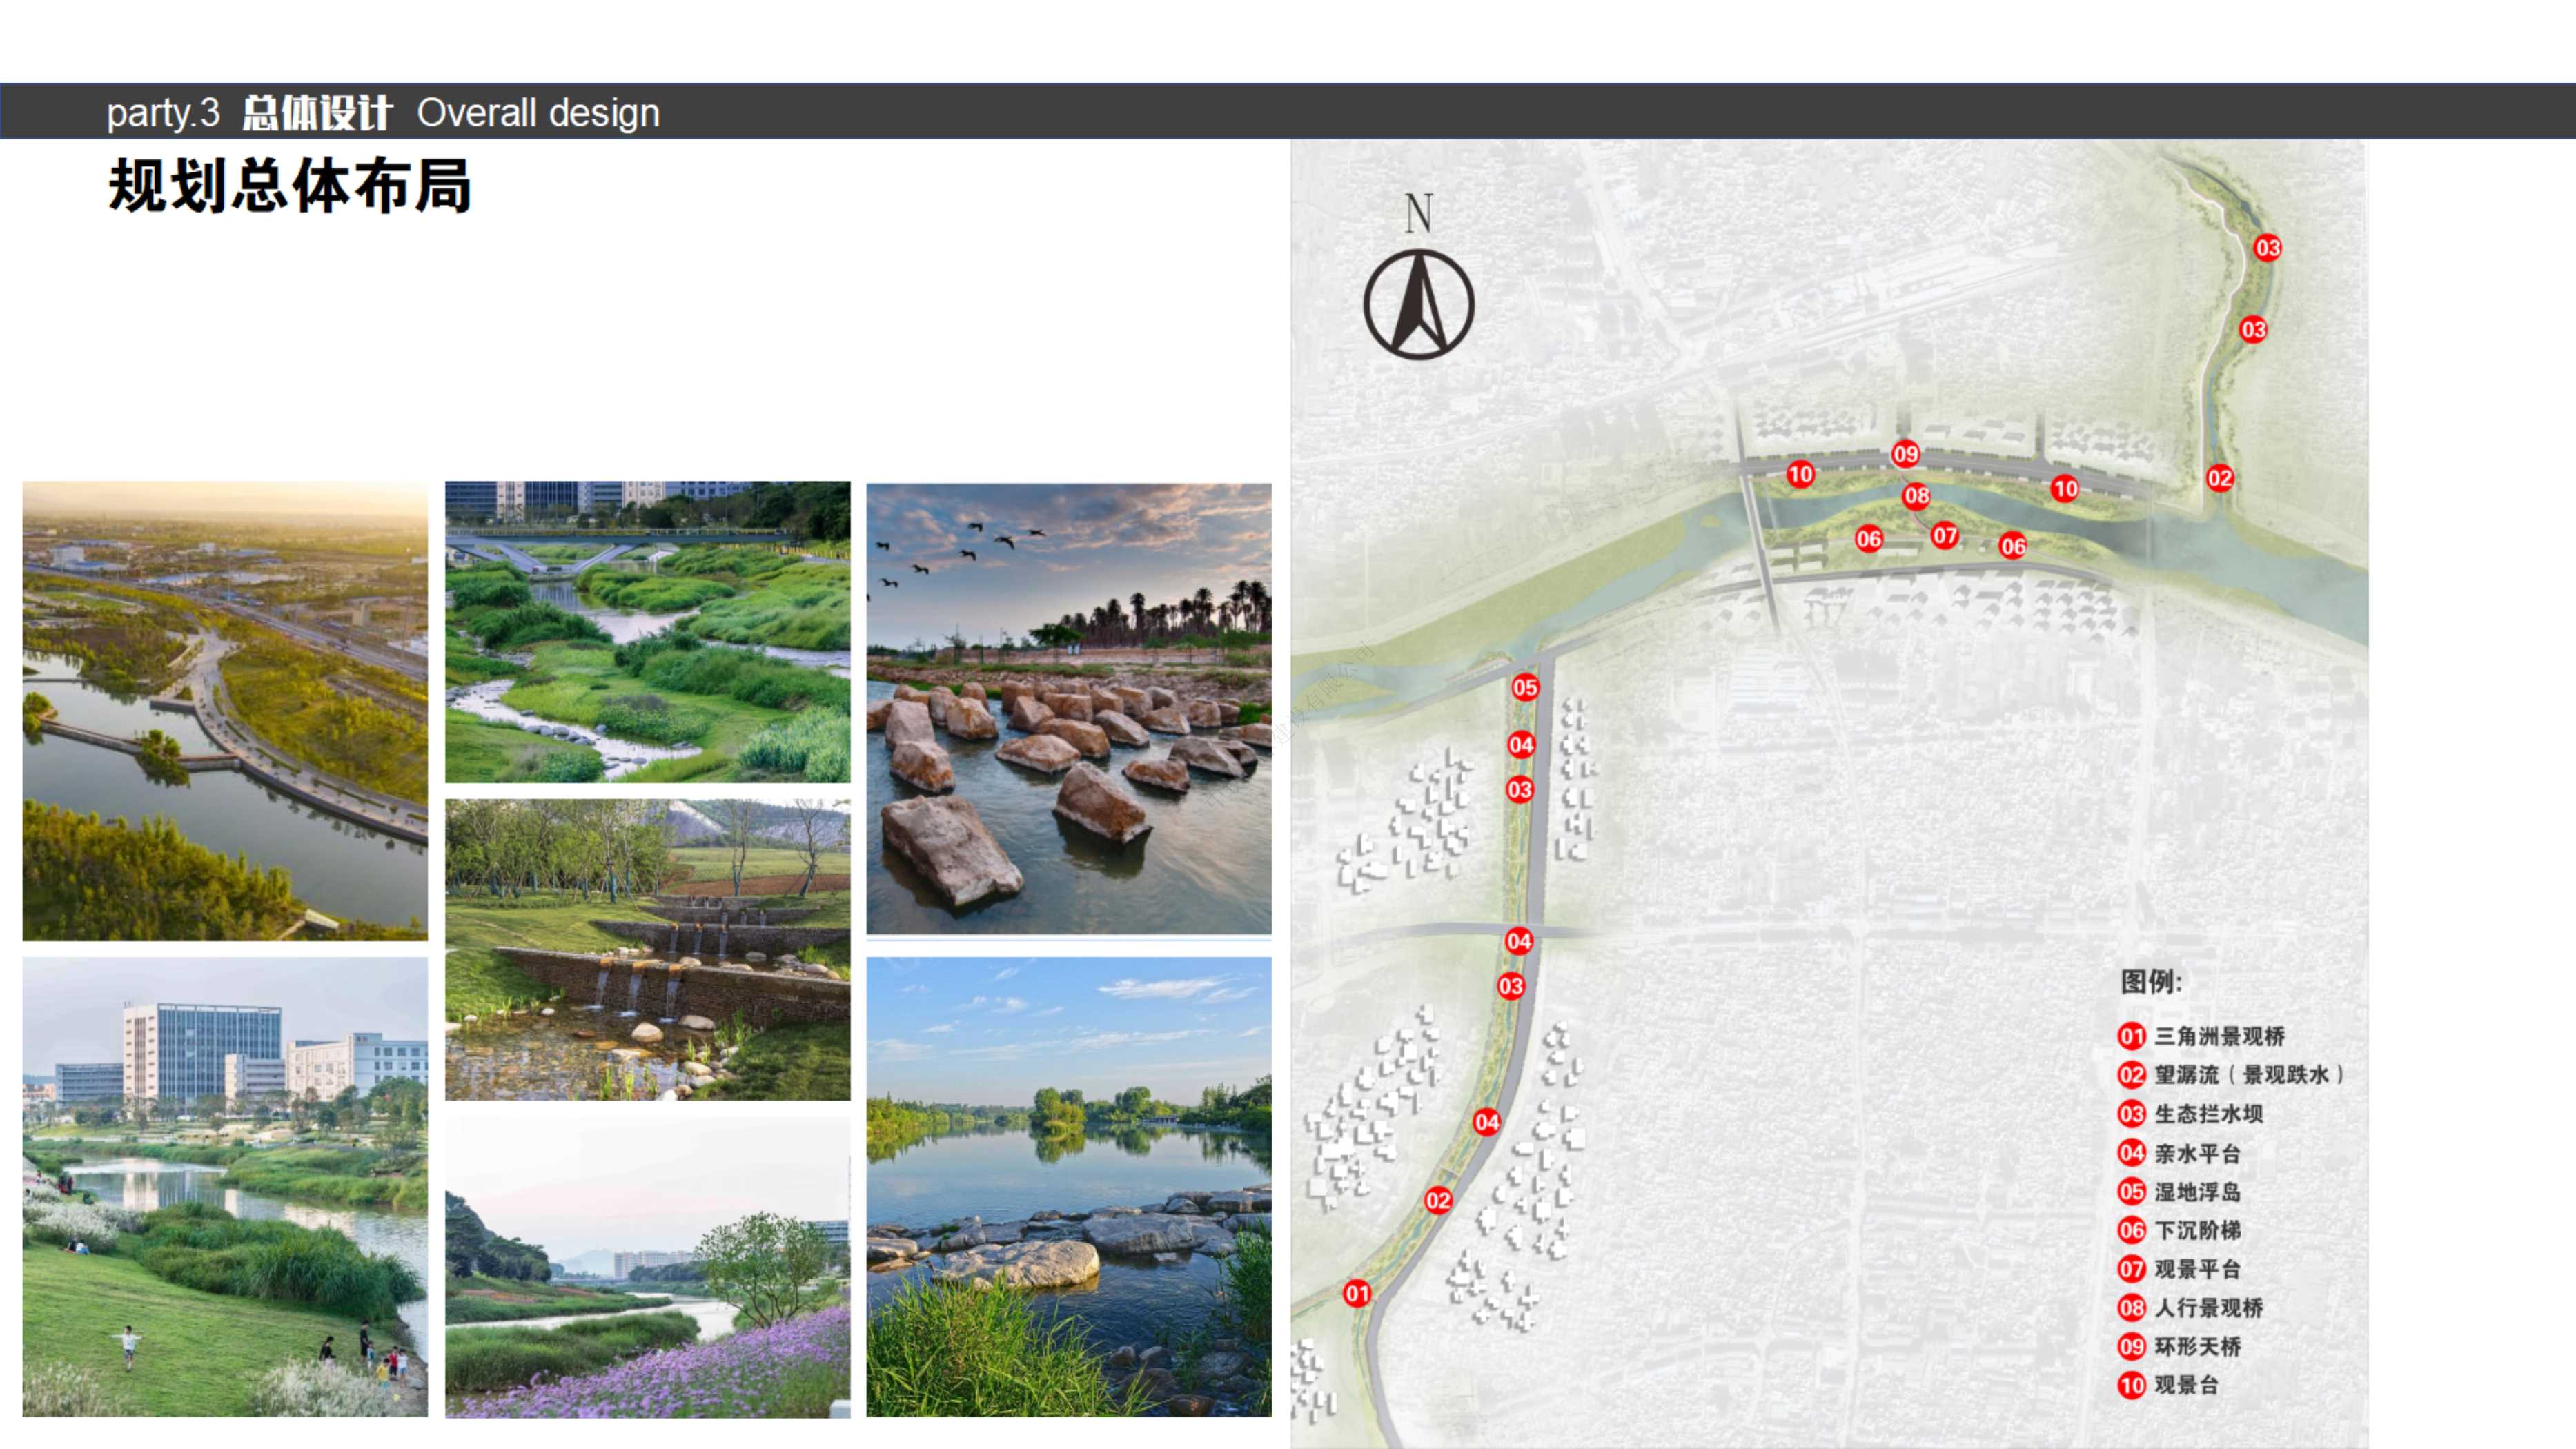This screenshot has width=2576, height=1449.
Task: Select legend label 下沉阶梯
Action: tap(2197, 1230)
